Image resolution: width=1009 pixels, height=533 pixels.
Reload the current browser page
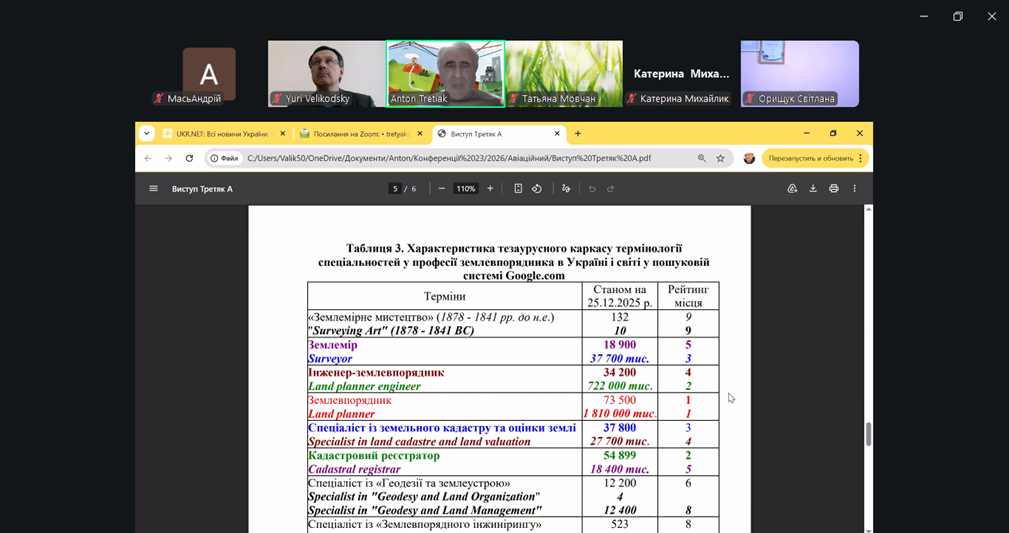189,158
